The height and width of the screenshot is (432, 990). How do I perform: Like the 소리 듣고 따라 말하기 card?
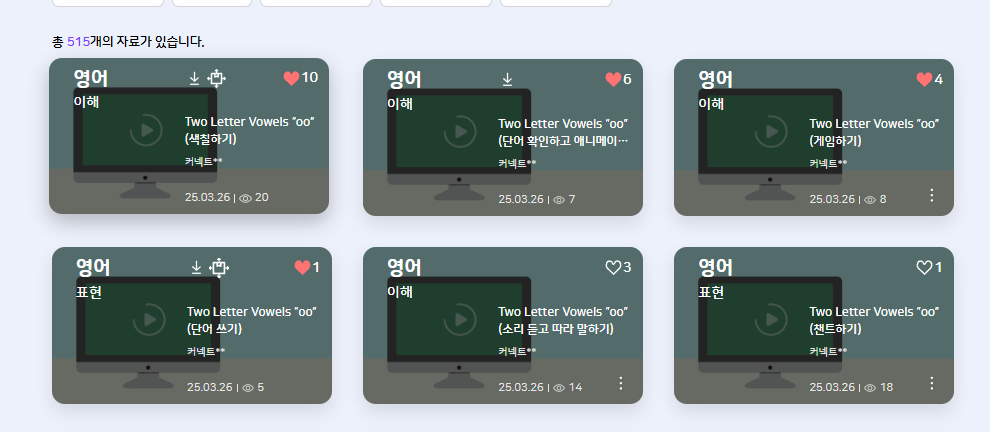coord(613,268)
